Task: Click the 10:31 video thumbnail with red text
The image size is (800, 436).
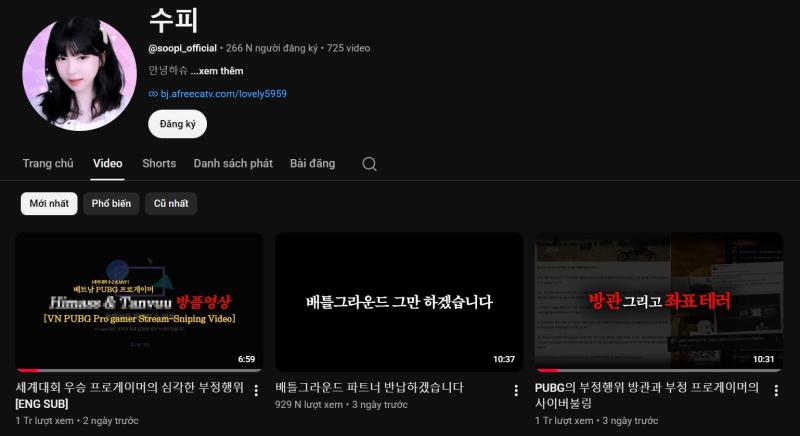Action: point(659,302)
